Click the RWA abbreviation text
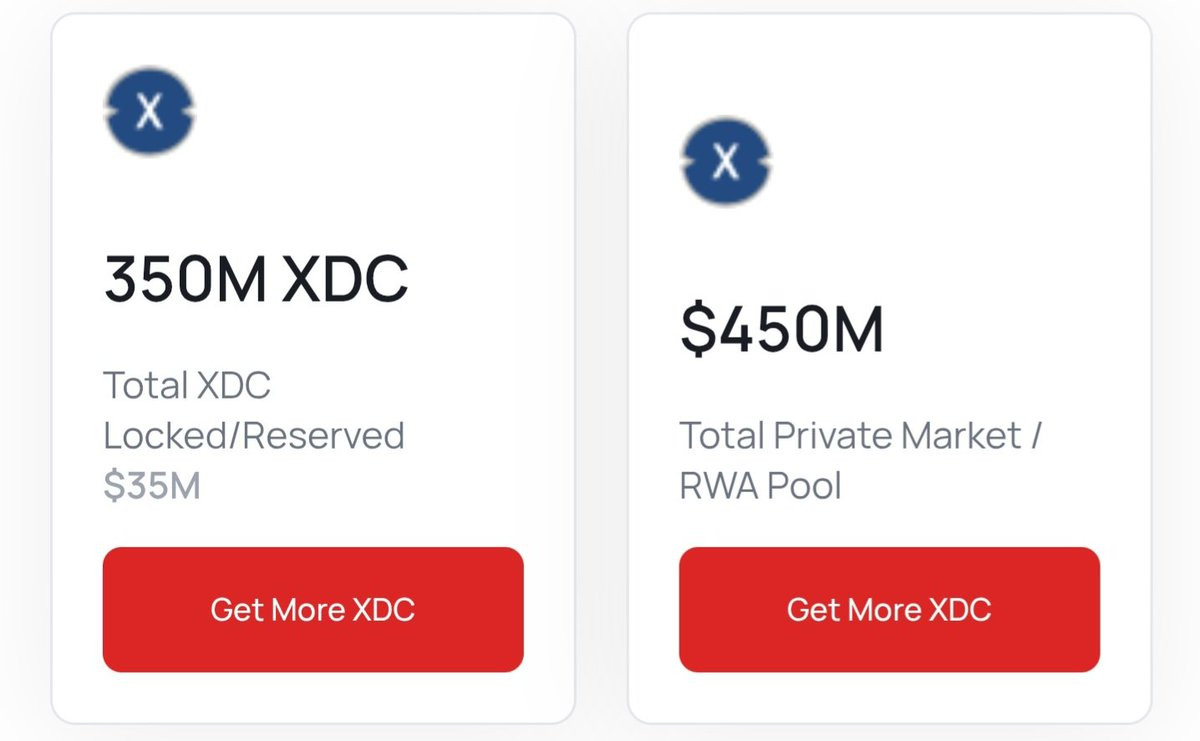Image resolution: width=1200 pixels, height=741 pixels. 717,486
